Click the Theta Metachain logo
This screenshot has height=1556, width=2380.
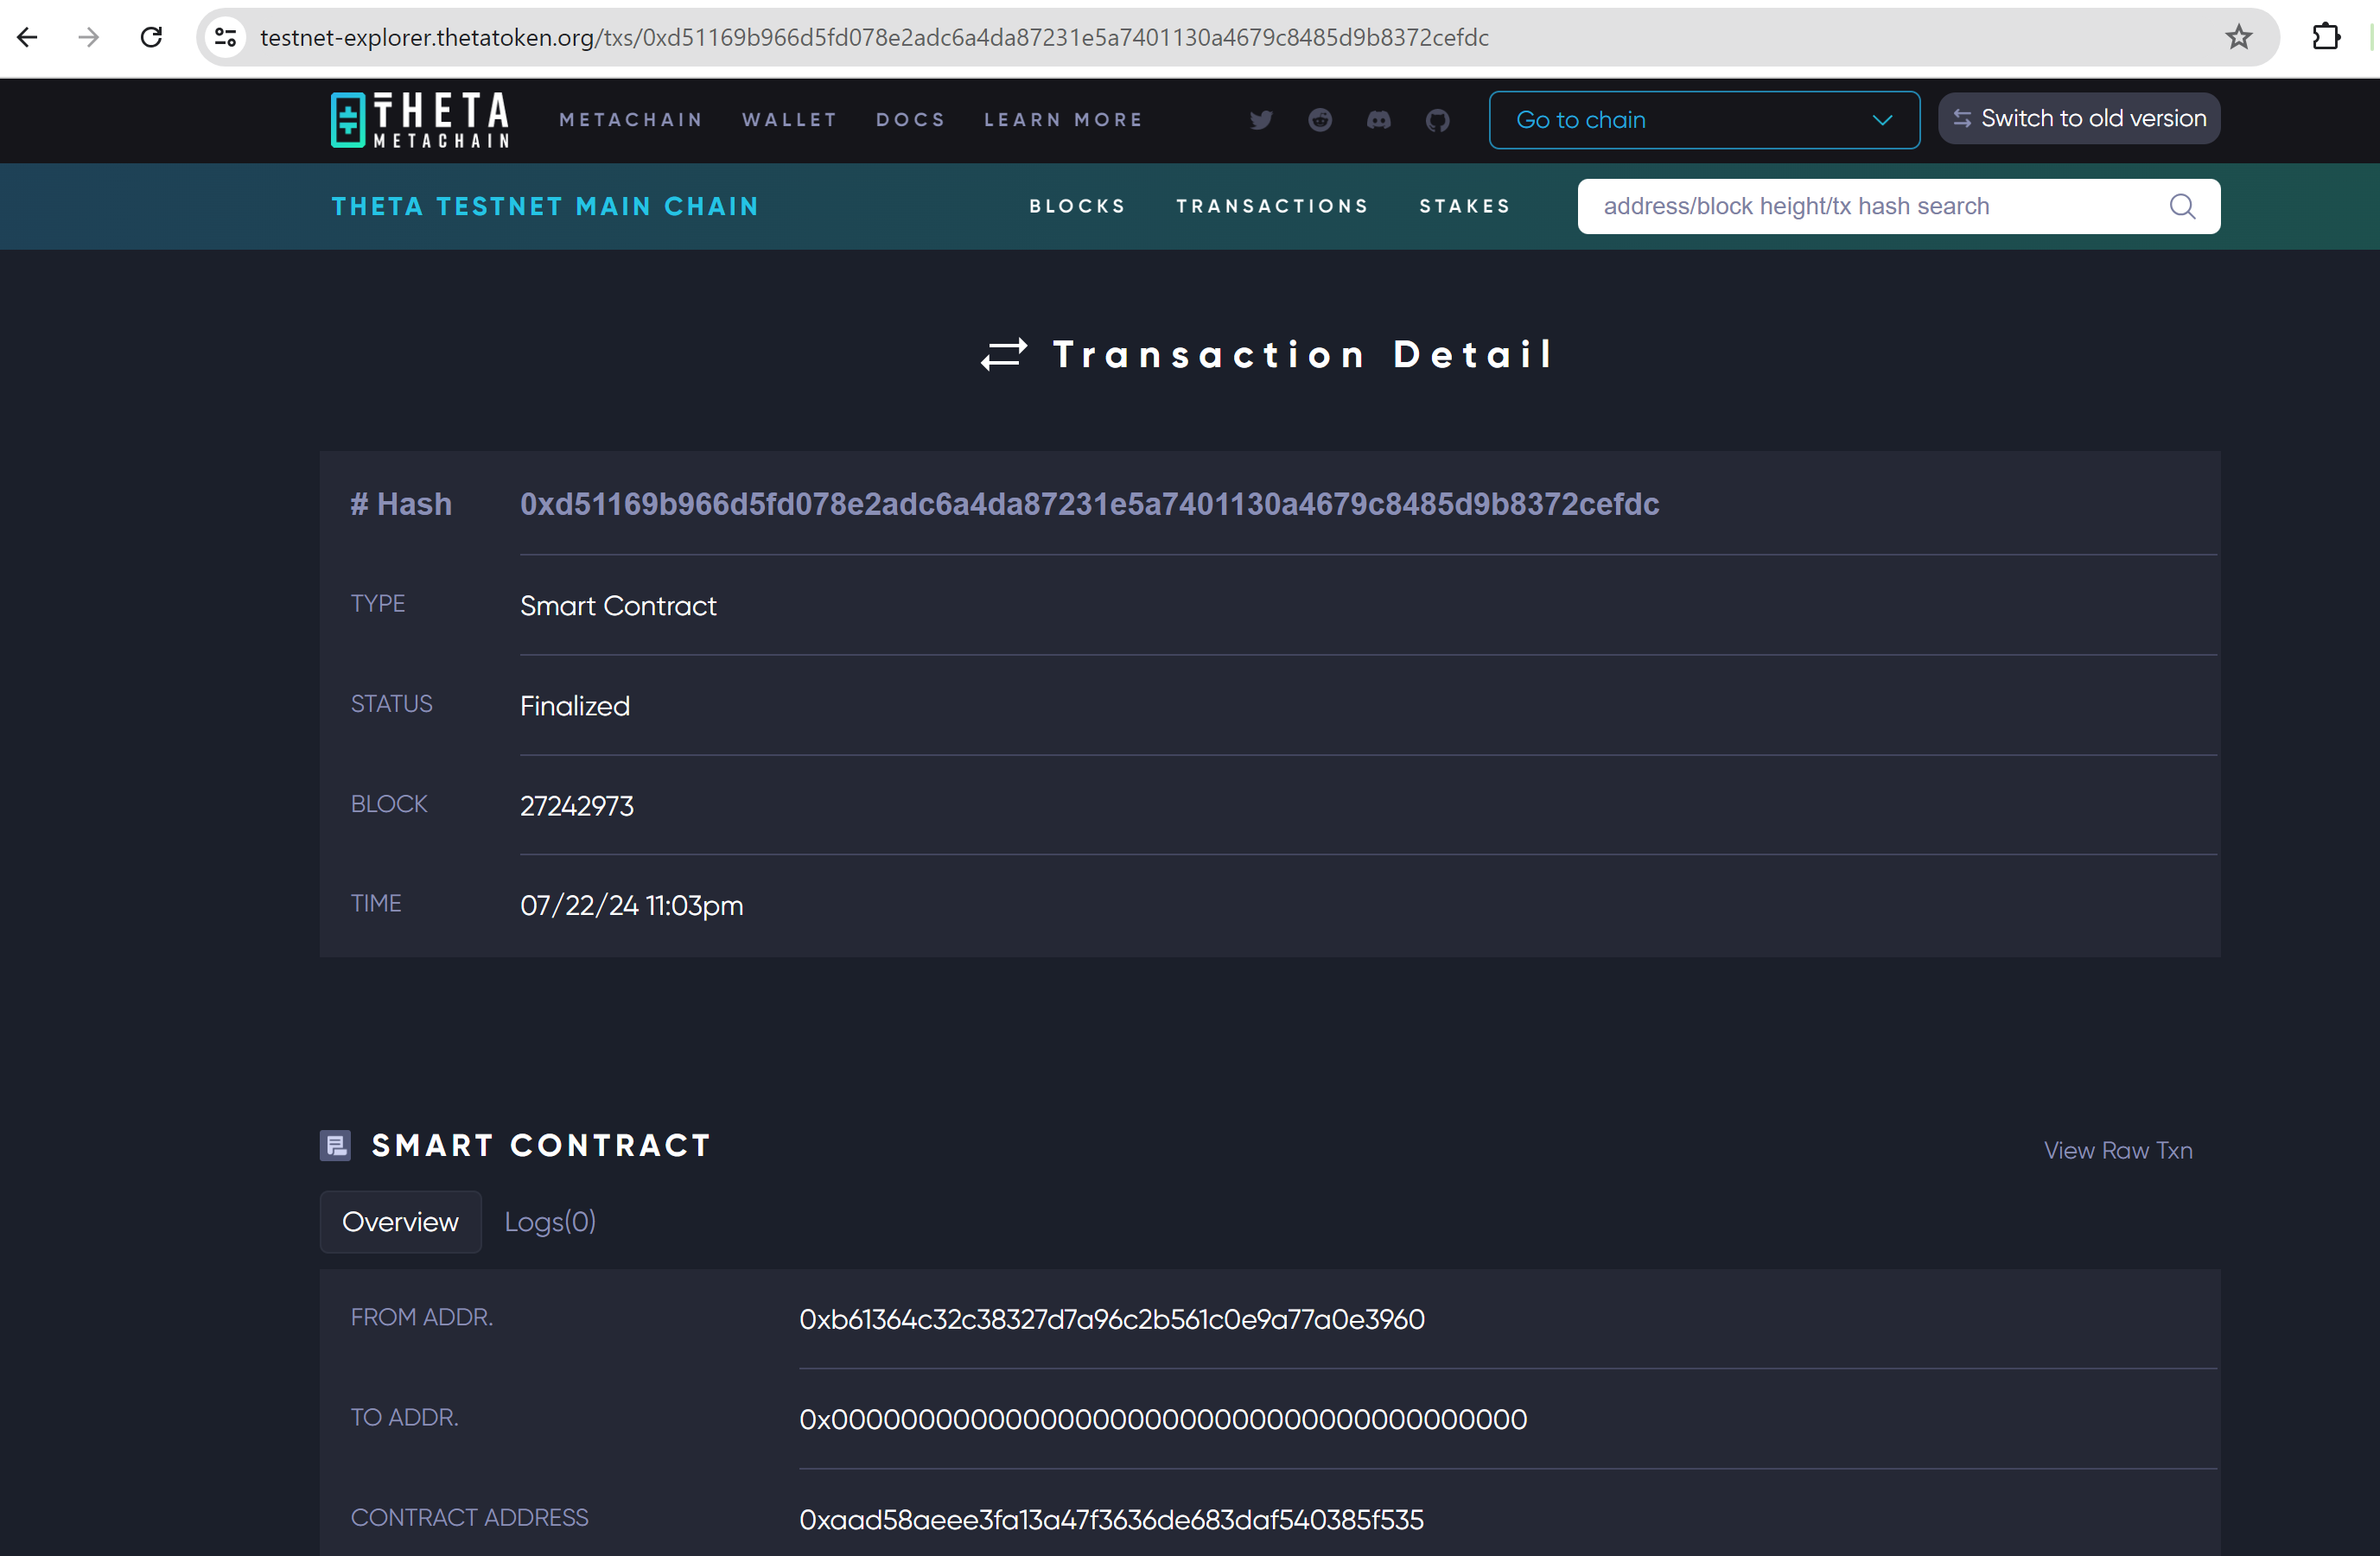tap(420, 120)
